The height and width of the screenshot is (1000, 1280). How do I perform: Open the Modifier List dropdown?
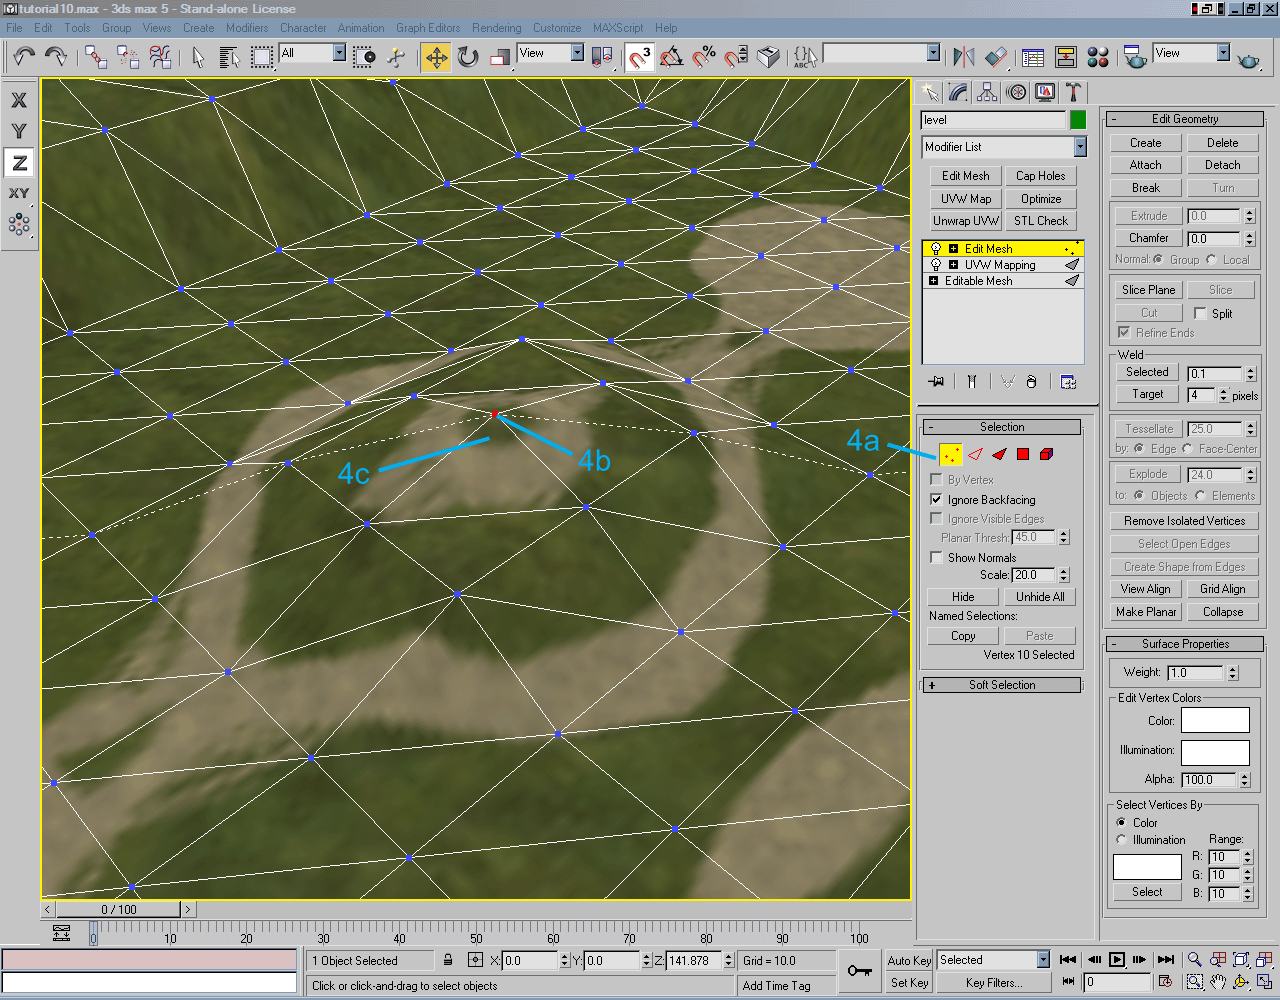[x=1079, y=147]
